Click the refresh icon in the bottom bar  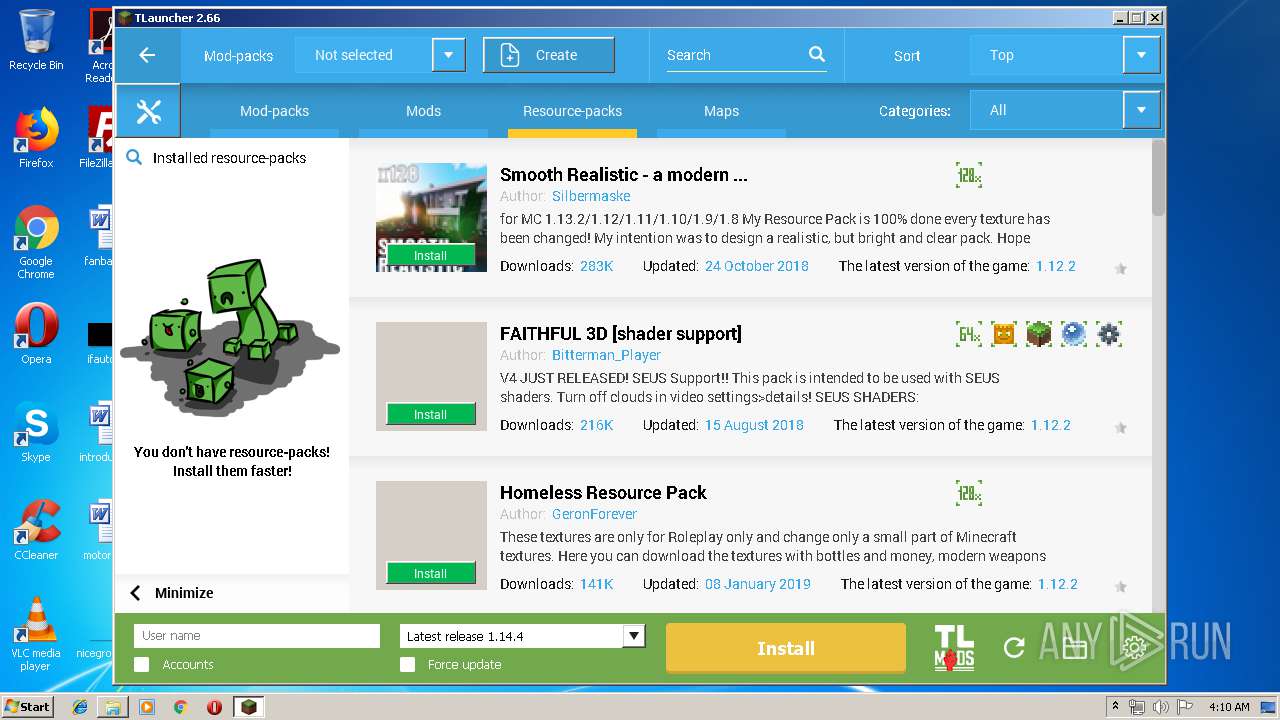coord(1014,648)
